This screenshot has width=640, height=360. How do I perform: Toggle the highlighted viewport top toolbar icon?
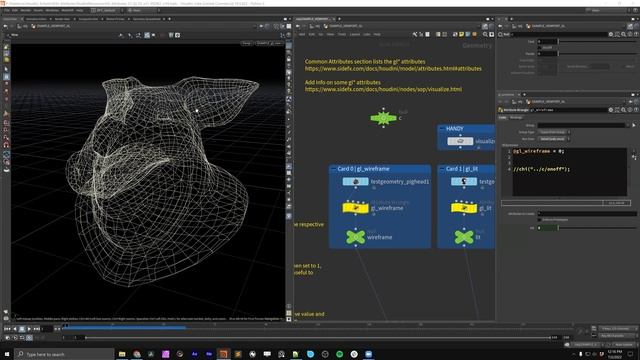(x=147, y=35)
